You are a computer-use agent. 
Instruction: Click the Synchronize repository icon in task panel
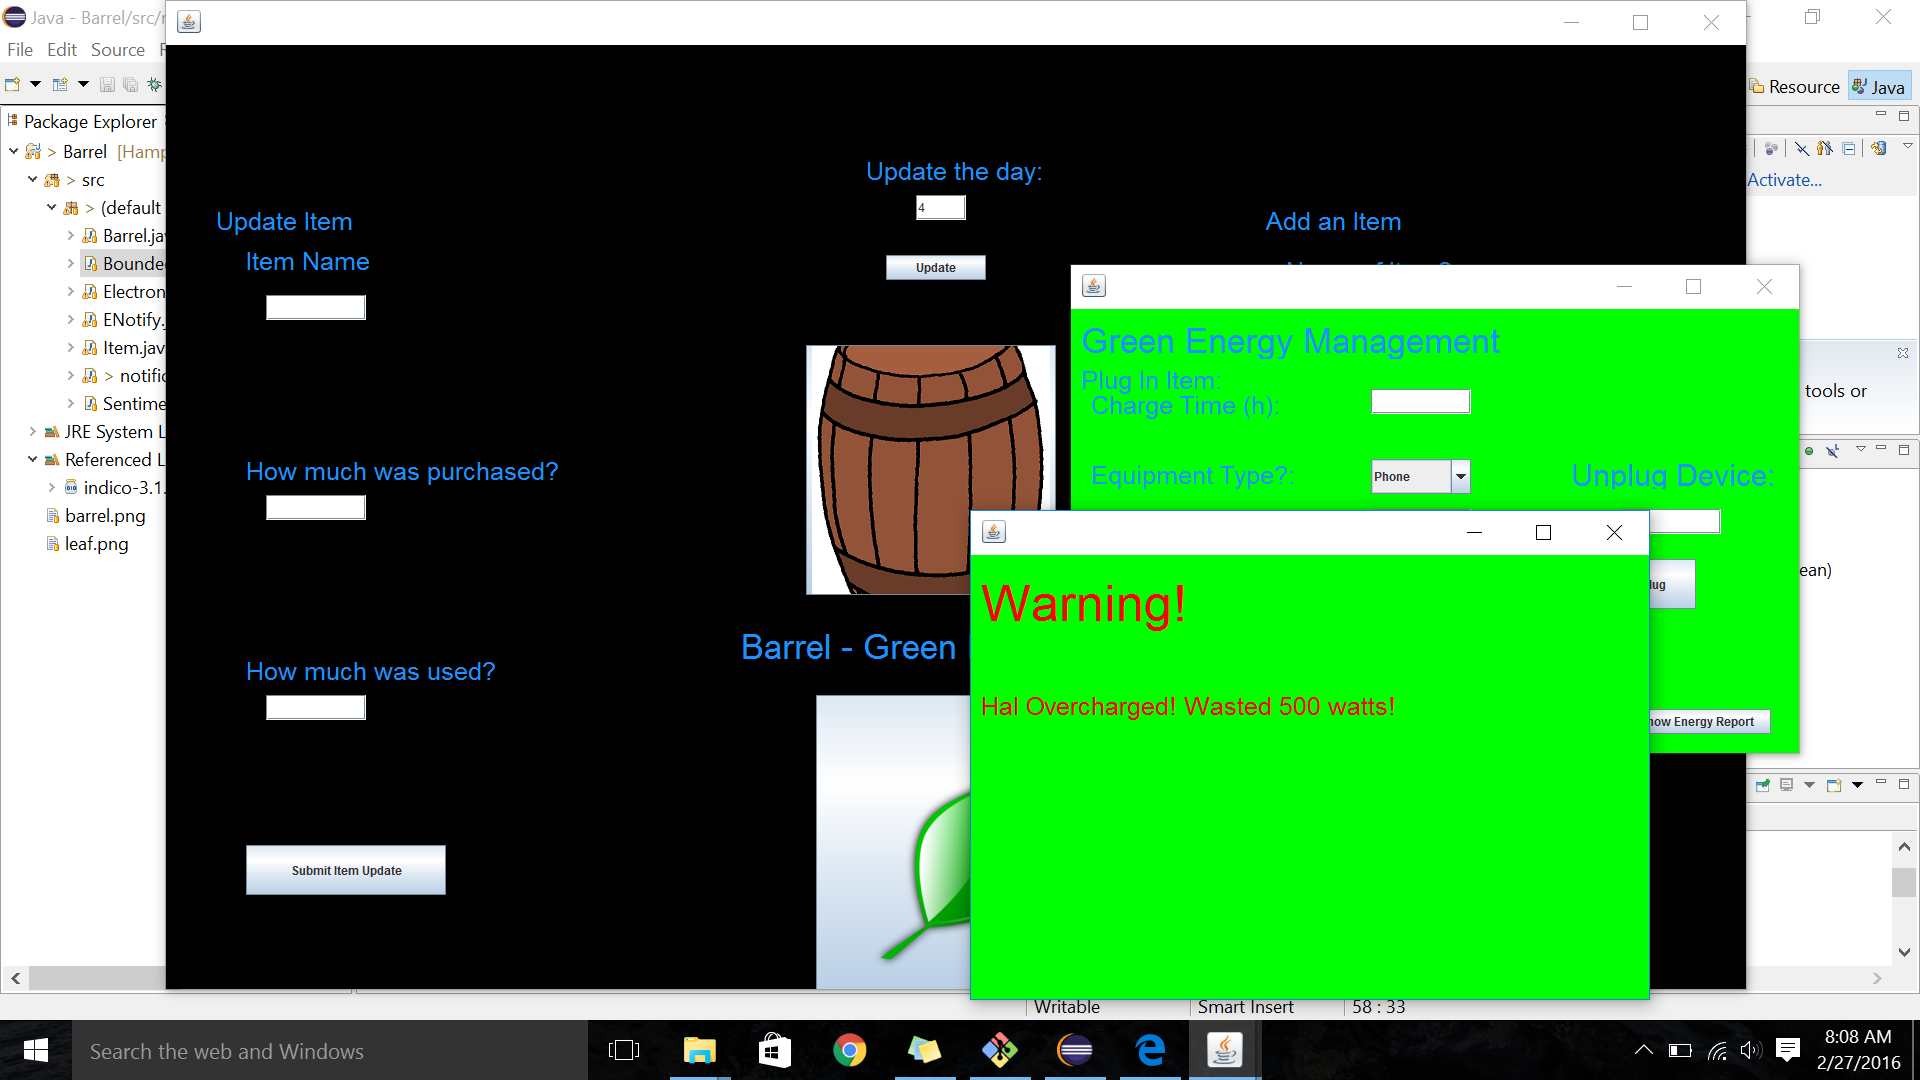[1879, 149]
